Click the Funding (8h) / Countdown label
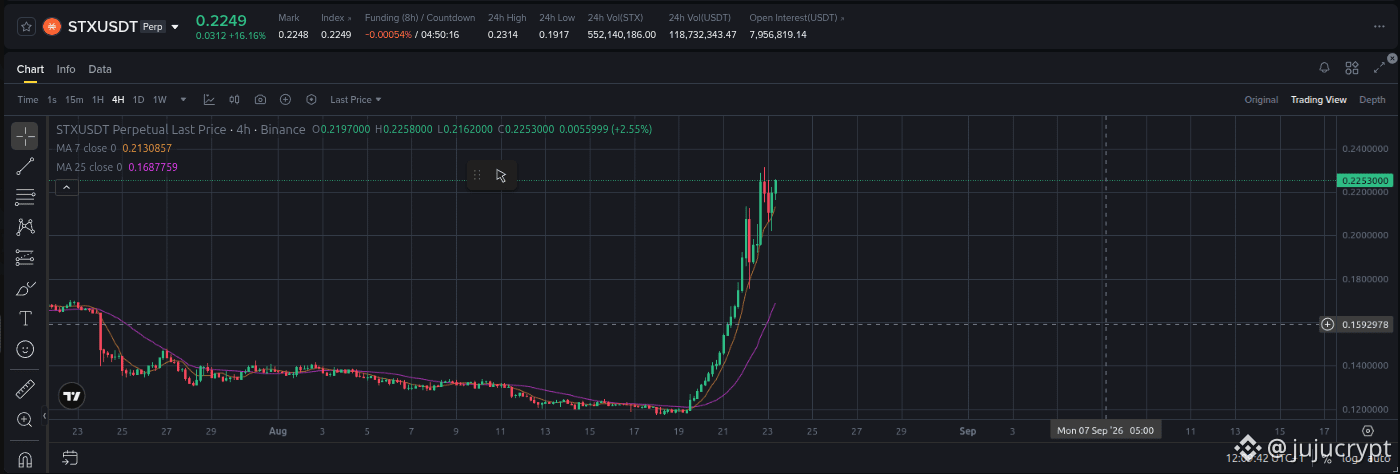Screen dimensions: 1400x474 click(x=419, y=18)
